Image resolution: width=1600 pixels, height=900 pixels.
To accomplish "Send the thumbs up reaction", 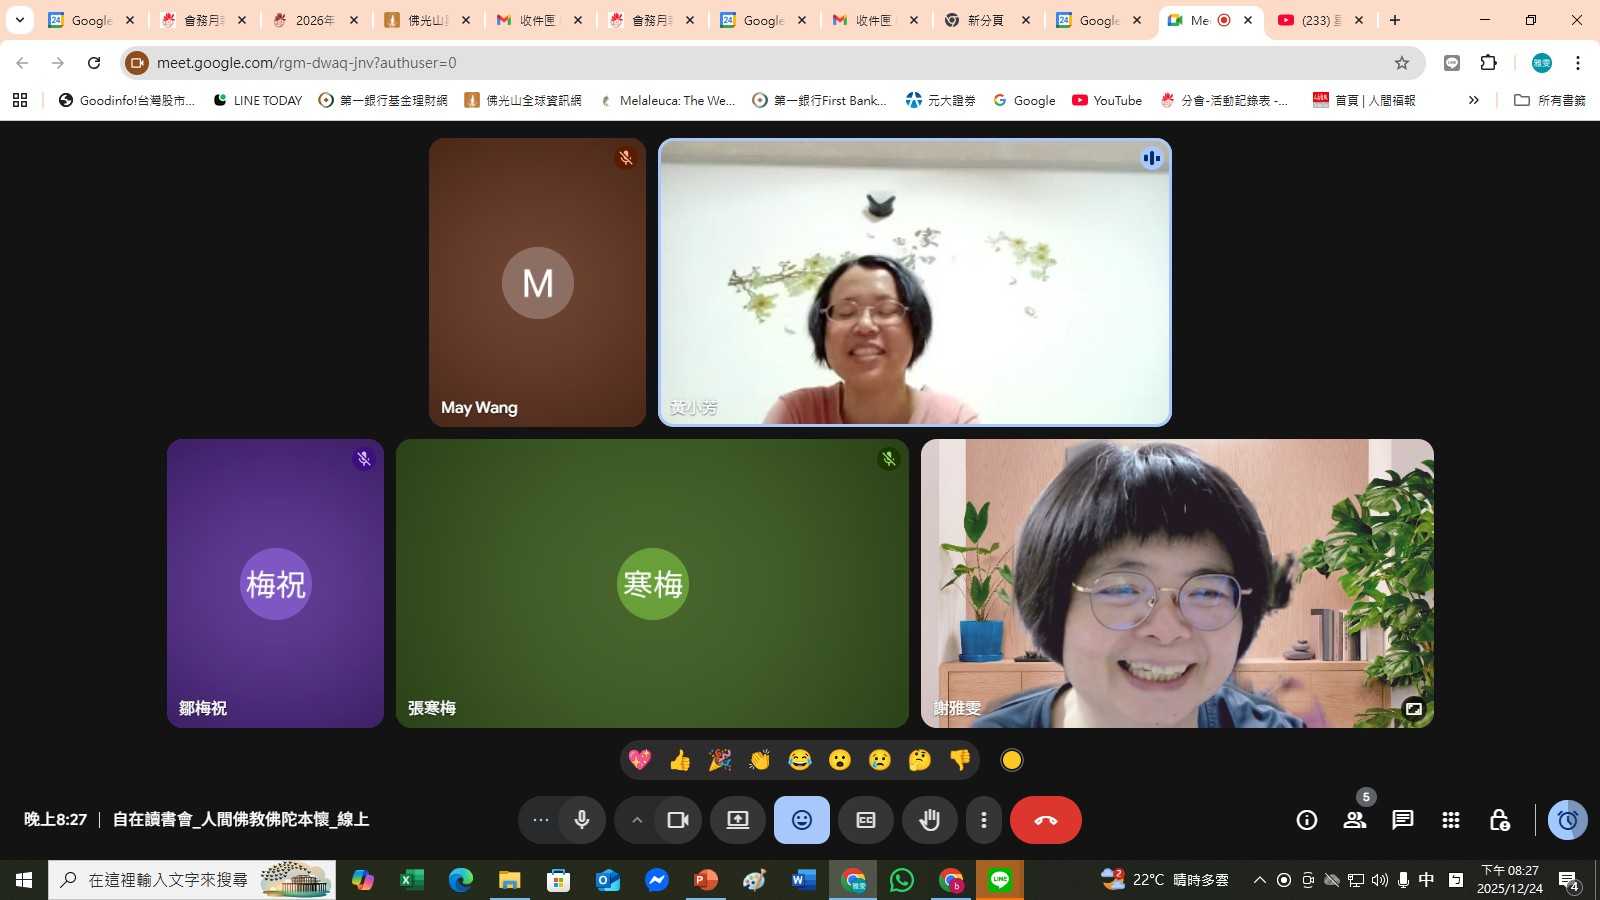I will pyautogui.click(x=680, y=760).
